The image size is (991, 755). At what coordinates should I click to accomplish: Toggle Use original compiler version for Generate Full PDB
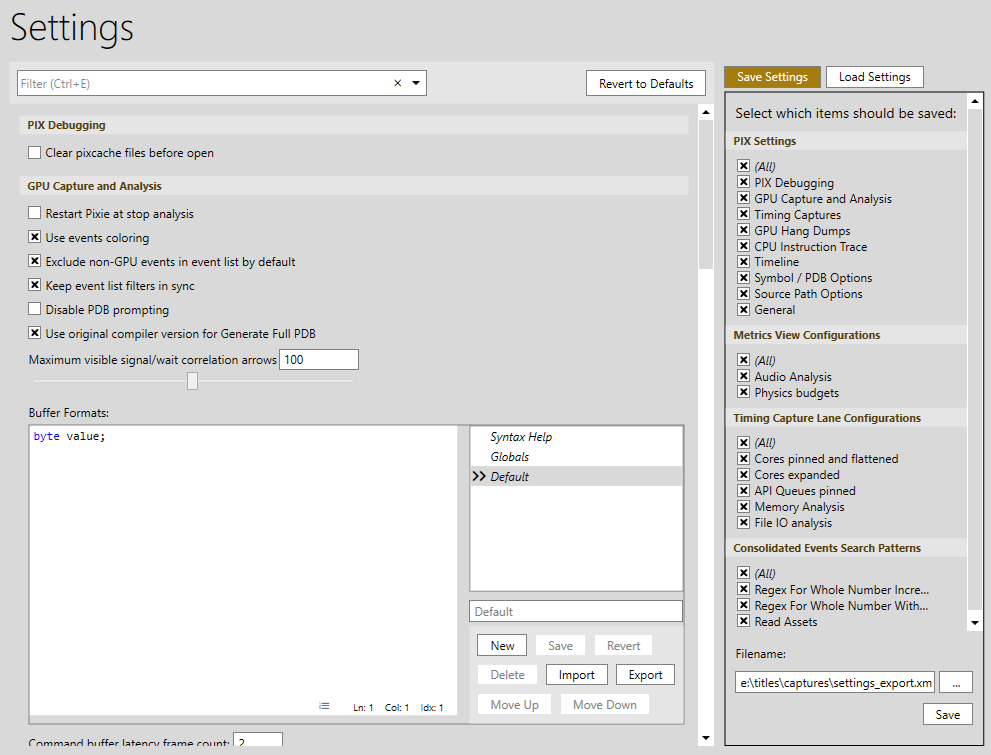pos(35,333)
